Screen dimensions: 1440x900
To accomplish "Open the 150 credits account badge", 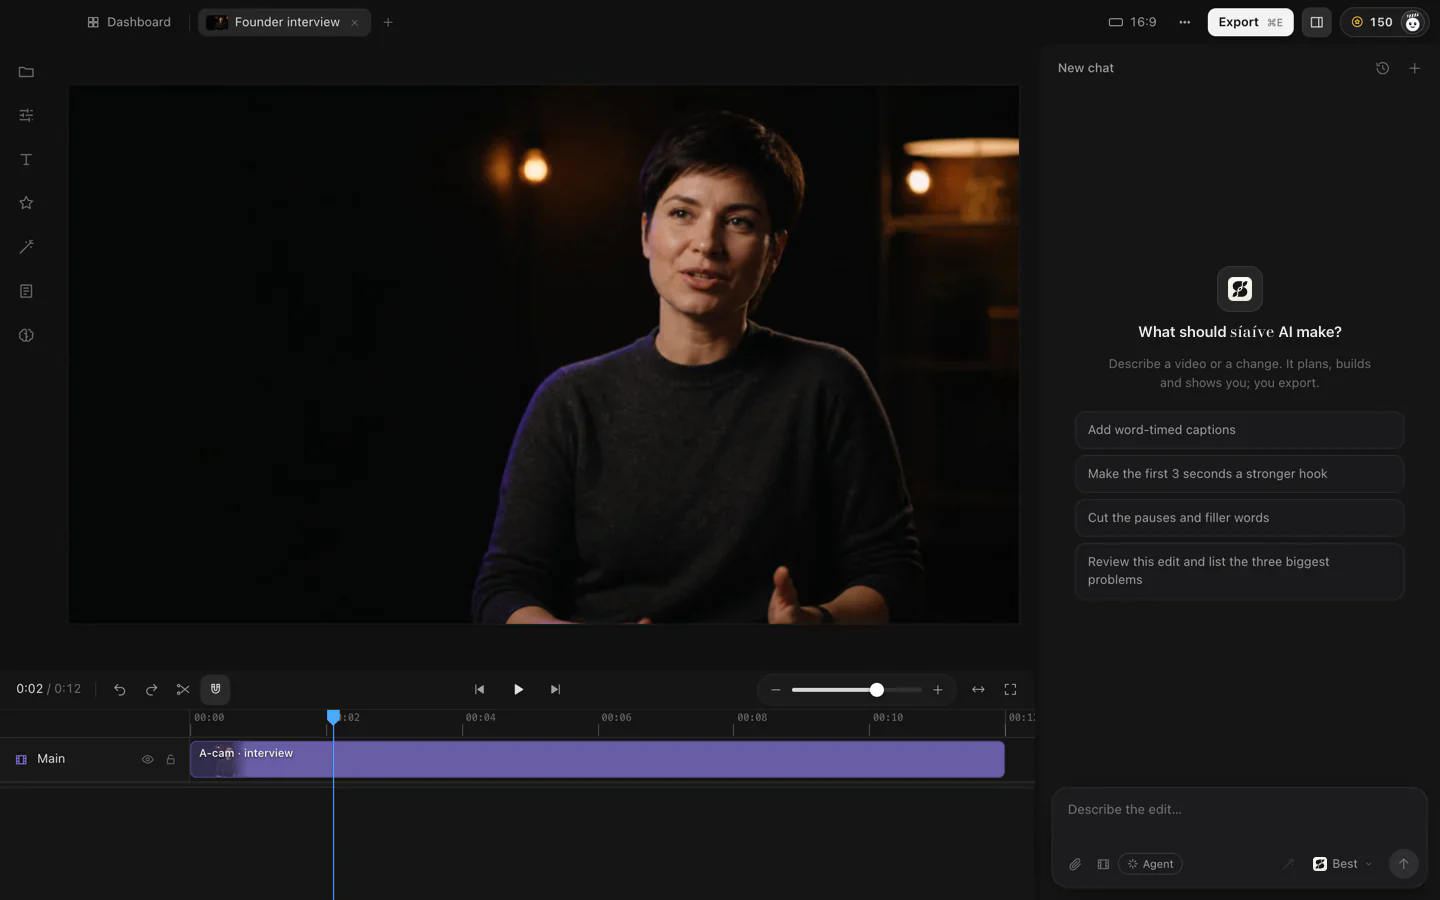I will coord(1384,22).
